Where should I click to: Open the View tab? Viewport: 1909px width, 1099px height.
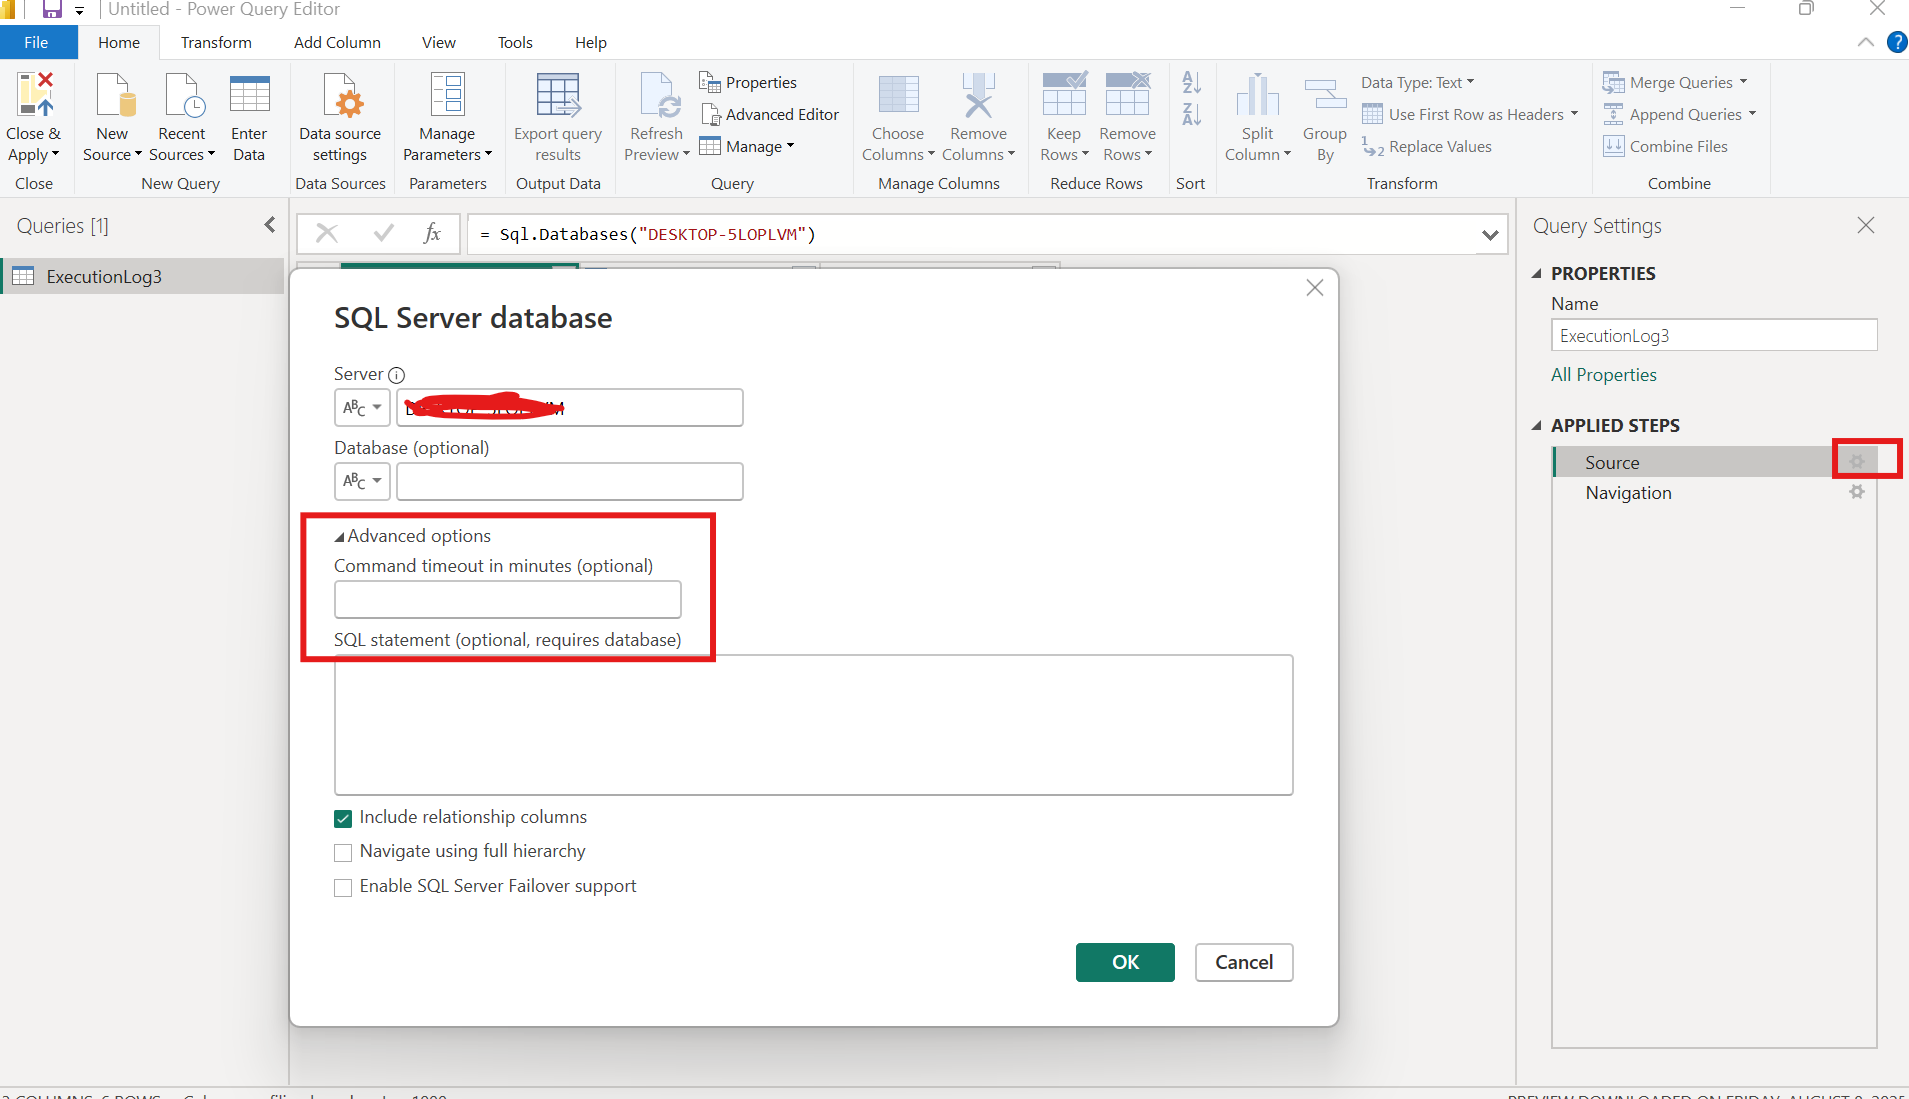pos(438,43)
